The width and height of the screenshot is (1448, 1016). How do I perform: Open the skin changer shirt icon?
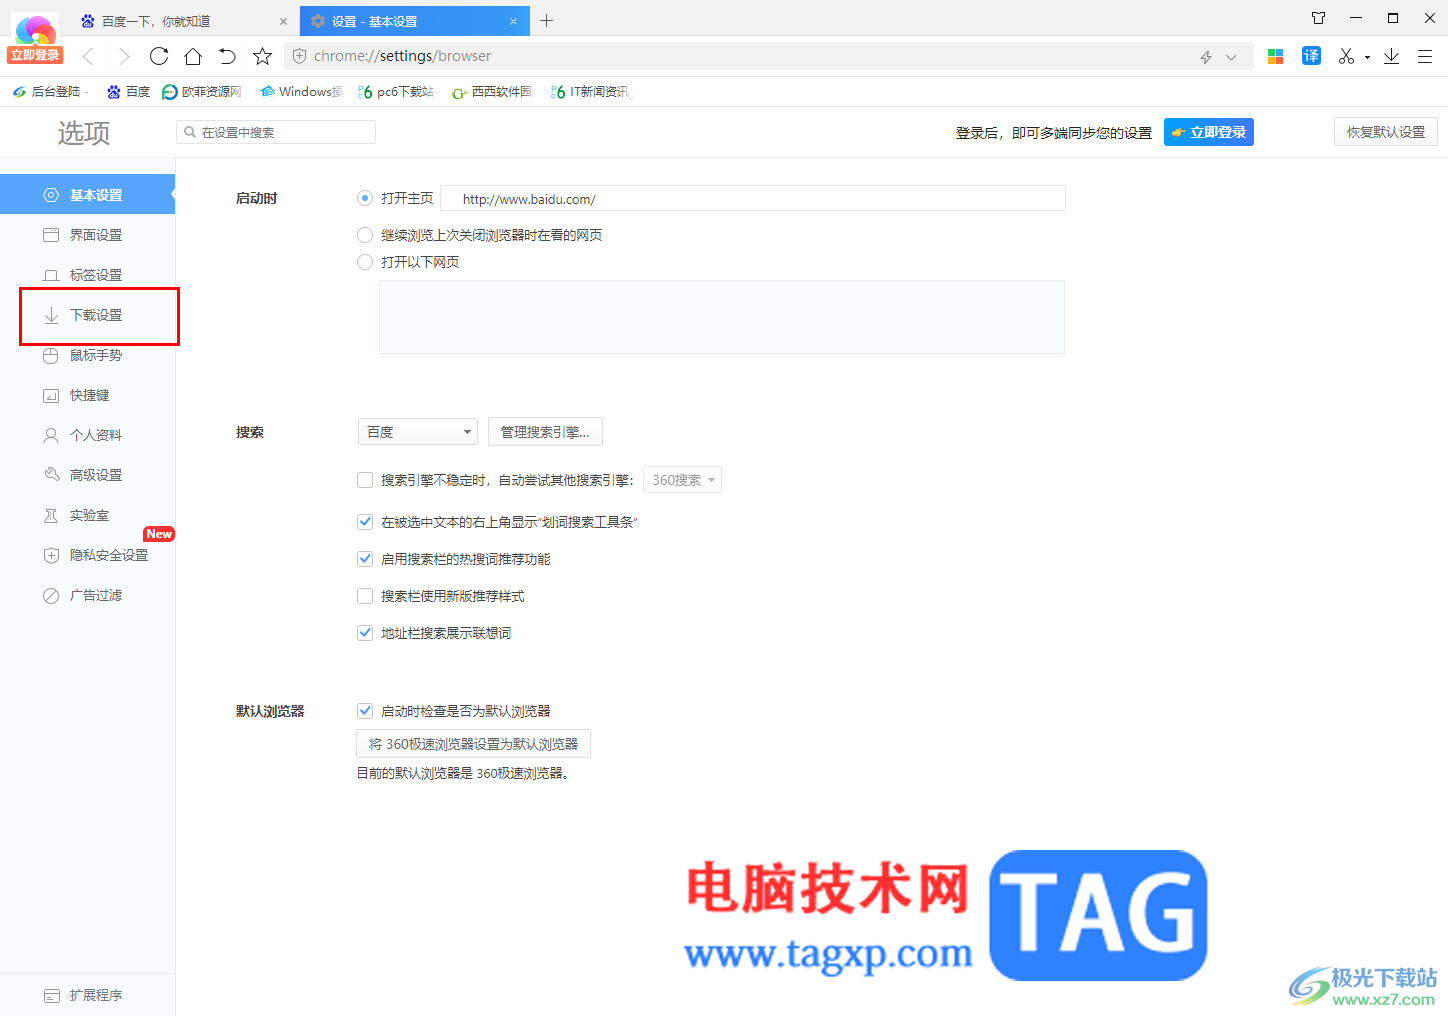click(x=1318, y=18)
